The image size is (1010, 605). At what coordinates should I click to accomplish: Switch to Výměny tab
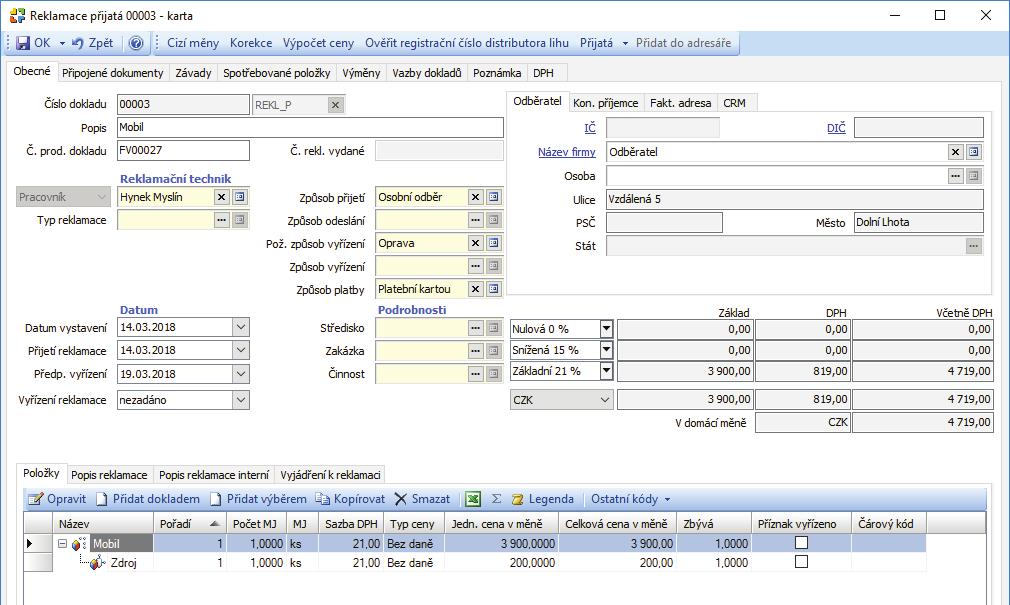pyautogui.click(x=361, y=73)
